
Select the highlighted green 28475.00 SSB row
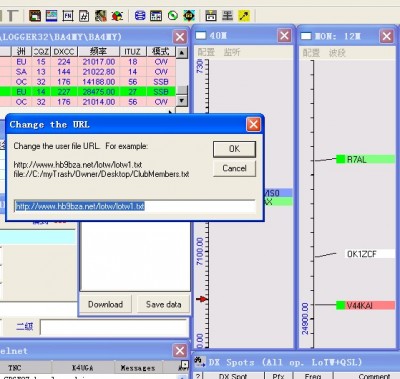tap(88, 92)
